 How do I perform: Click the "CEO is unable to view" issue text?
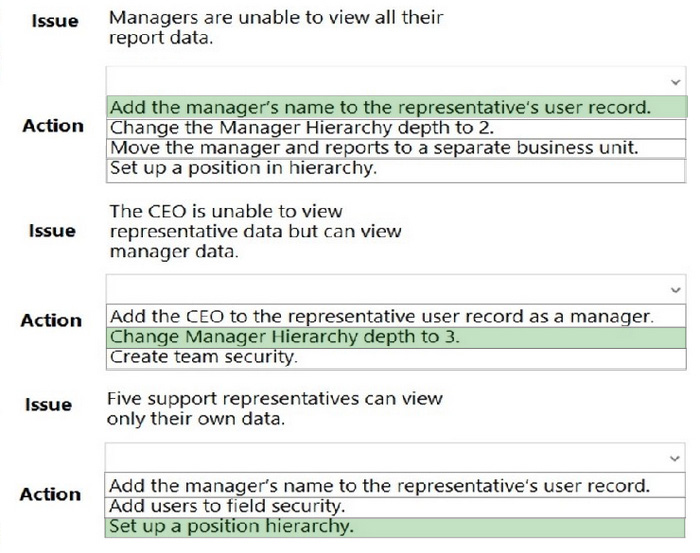click(x=255, y=231)
